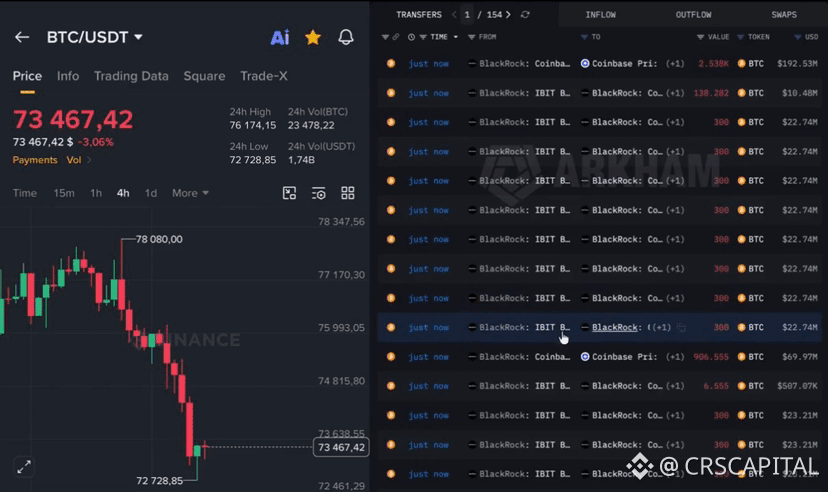828x492 pixels.
Task: Open the Ai assistant icon
Action: 280,37
